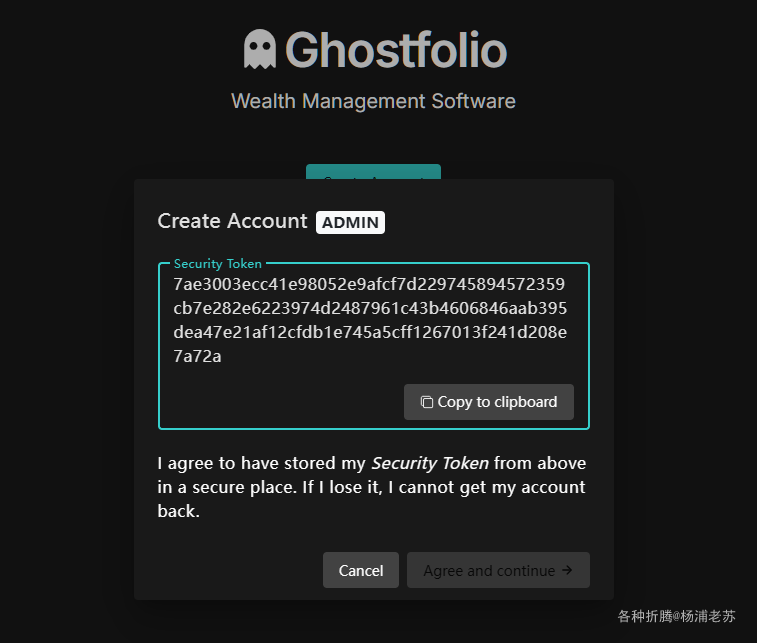Image resolution: width=757 pixels, height=643 pixels.
Task: Click the teal button partly hidden behind dialog
Action: [373, 171]
